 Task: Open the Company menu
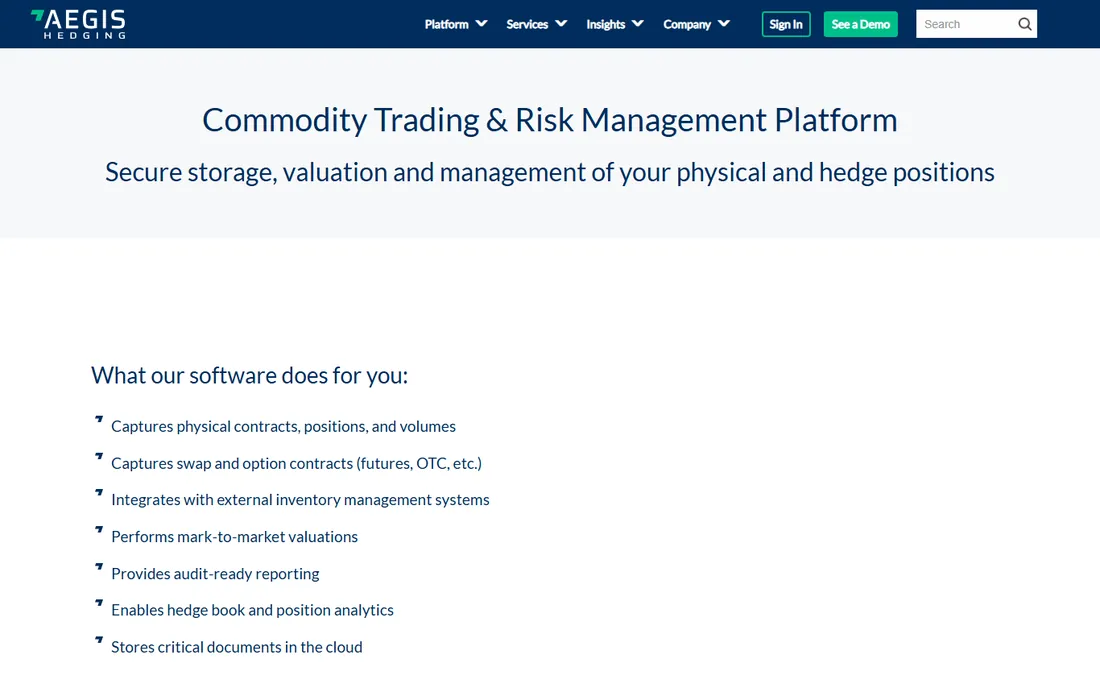[687, 25]
